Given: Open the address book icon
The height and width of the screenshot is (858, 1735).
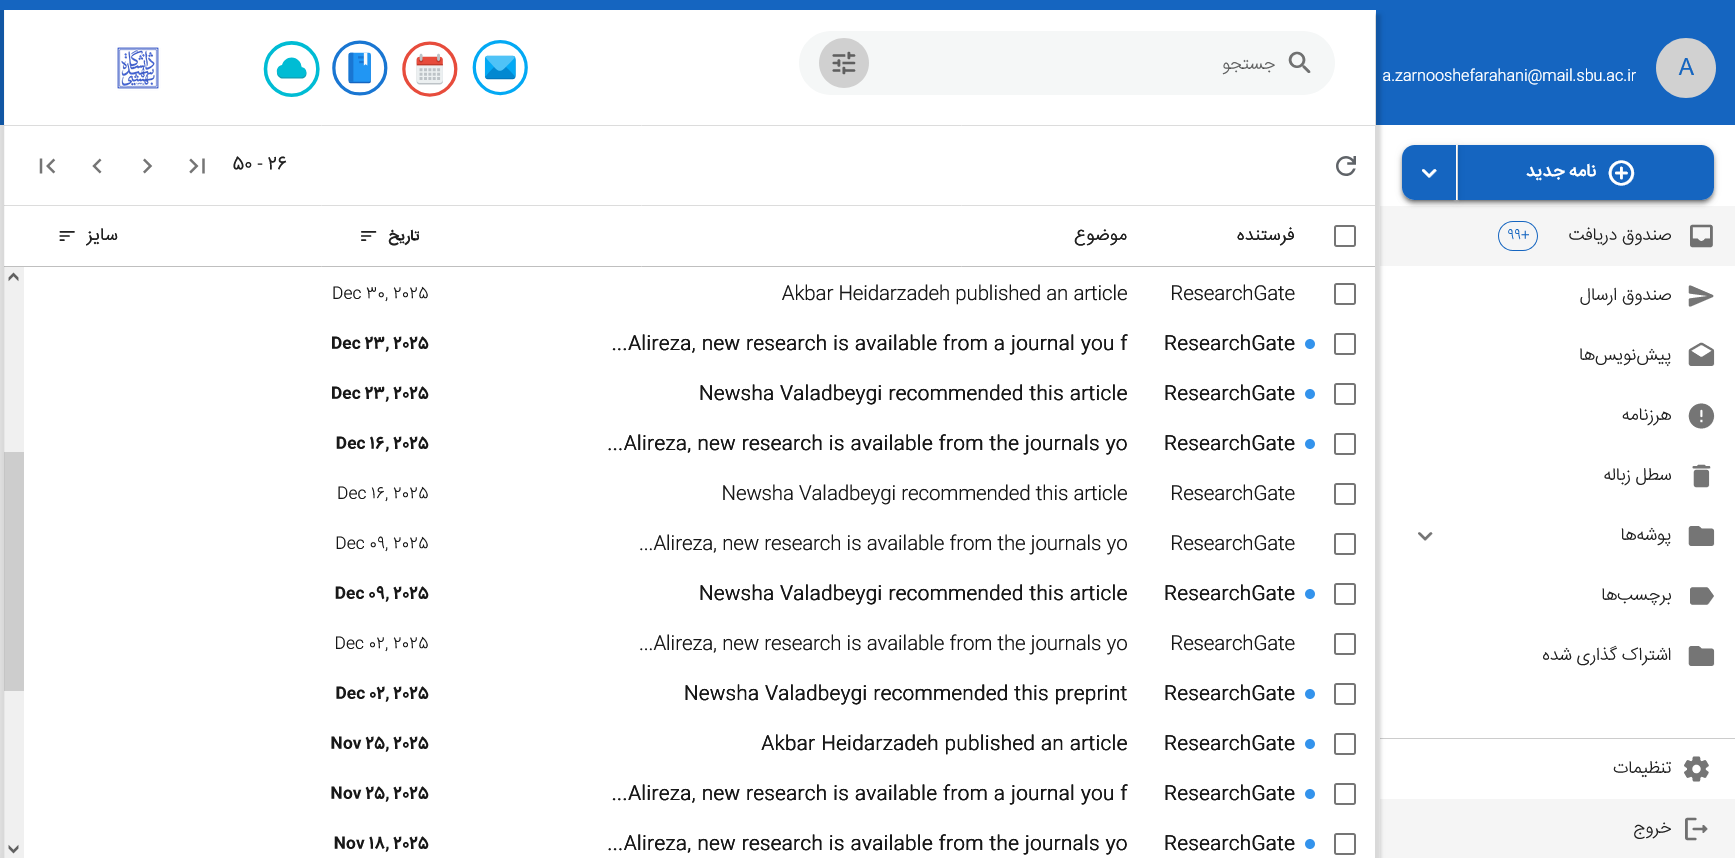Looking at the screenshot, I should (360, 68).
